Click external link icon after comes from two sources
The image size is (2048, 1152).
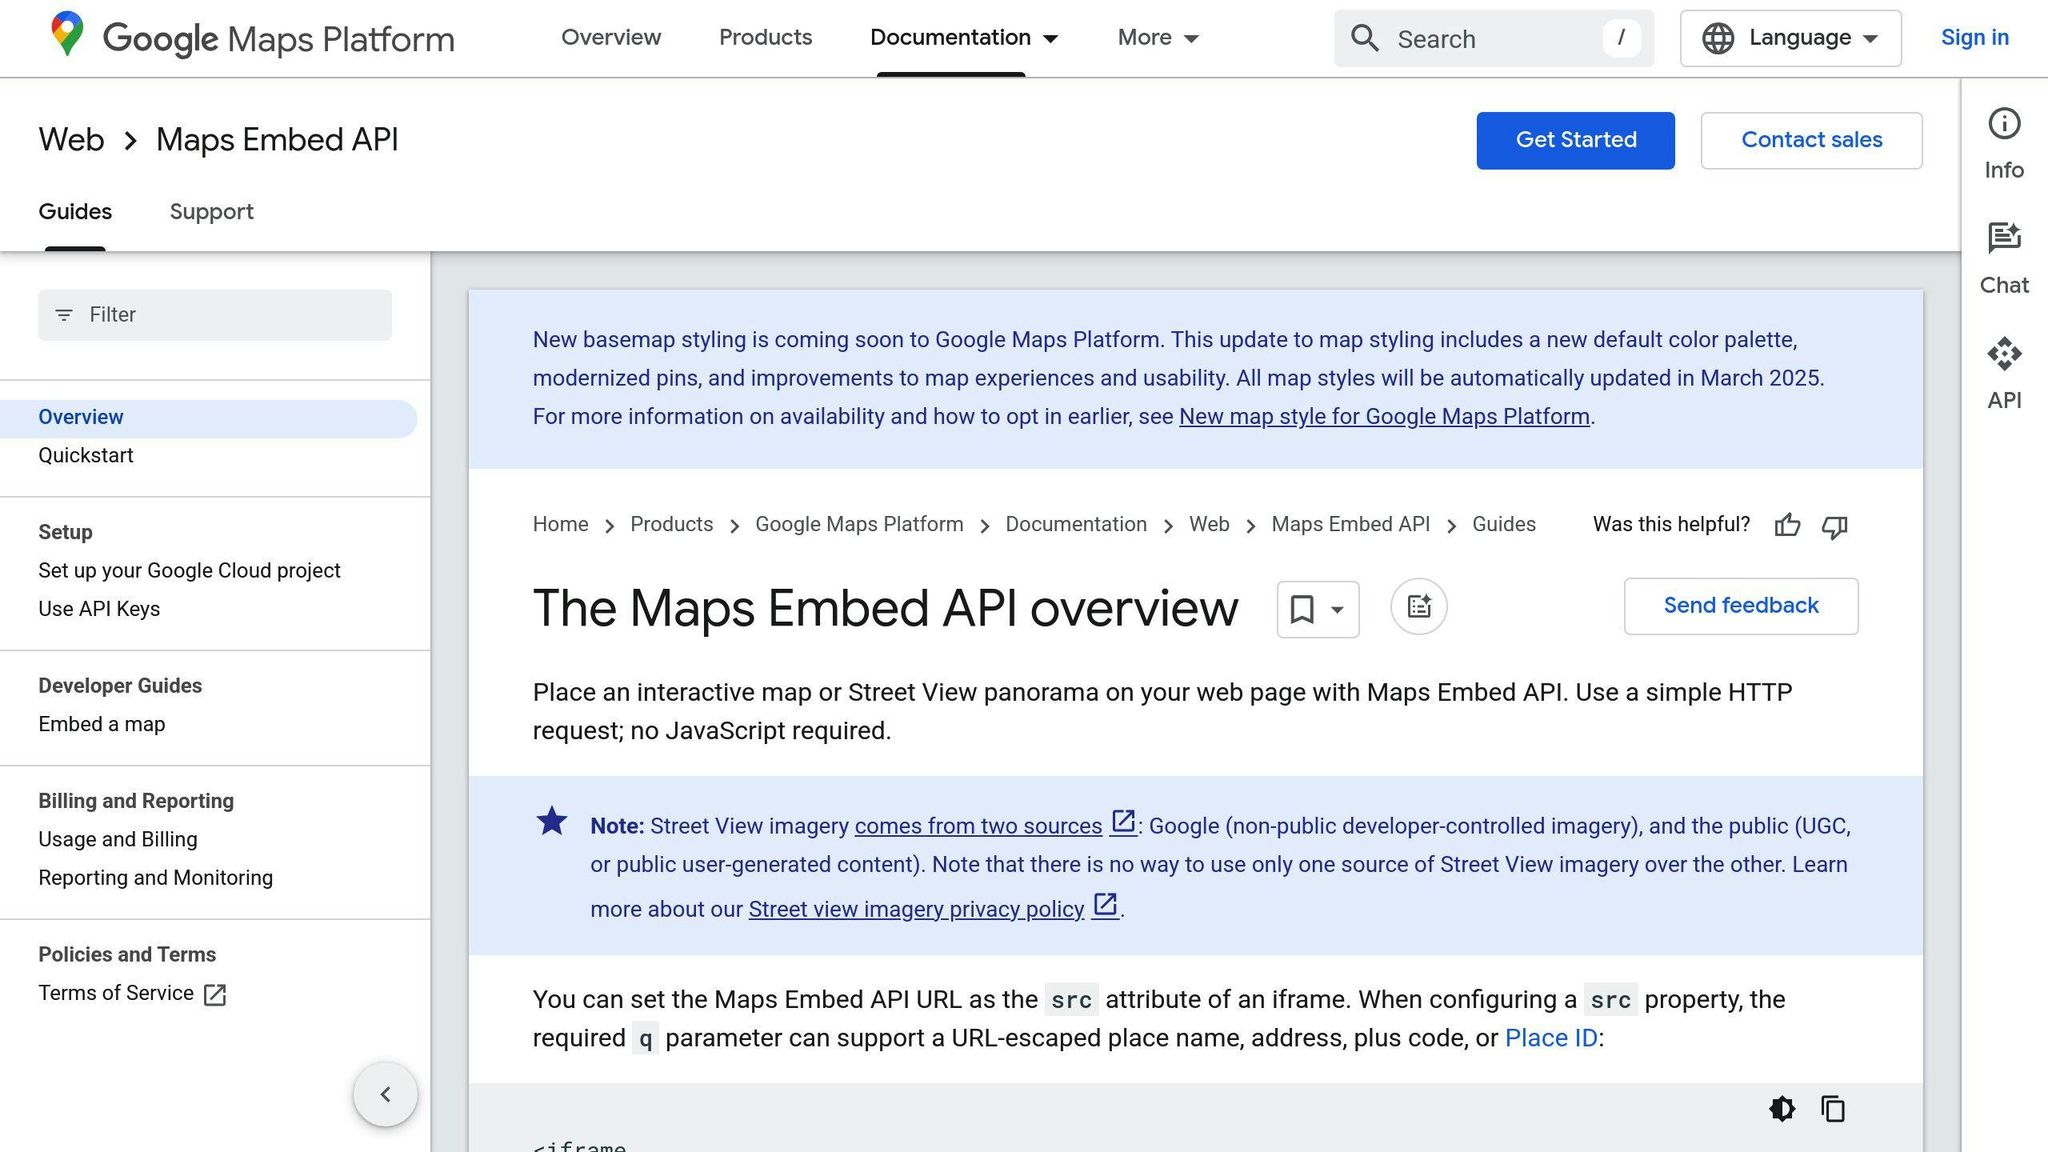tap(1123, 822)
